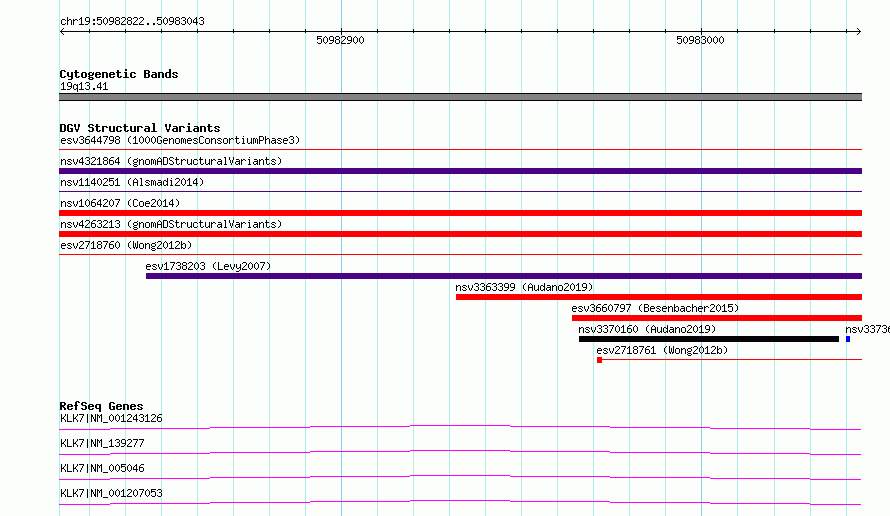The width and height of the screenshot is (890, 516).
Task: Click the black nsv3370160 variant bar
Action: 709,339
